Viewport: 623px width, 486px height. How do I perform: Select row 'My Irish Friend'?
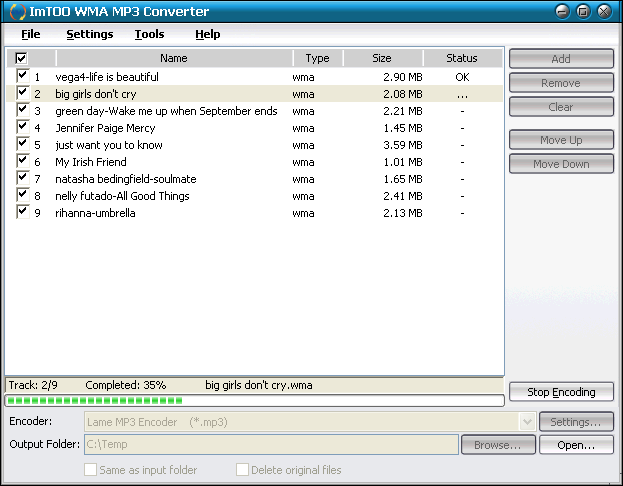(x=254, y=162)
